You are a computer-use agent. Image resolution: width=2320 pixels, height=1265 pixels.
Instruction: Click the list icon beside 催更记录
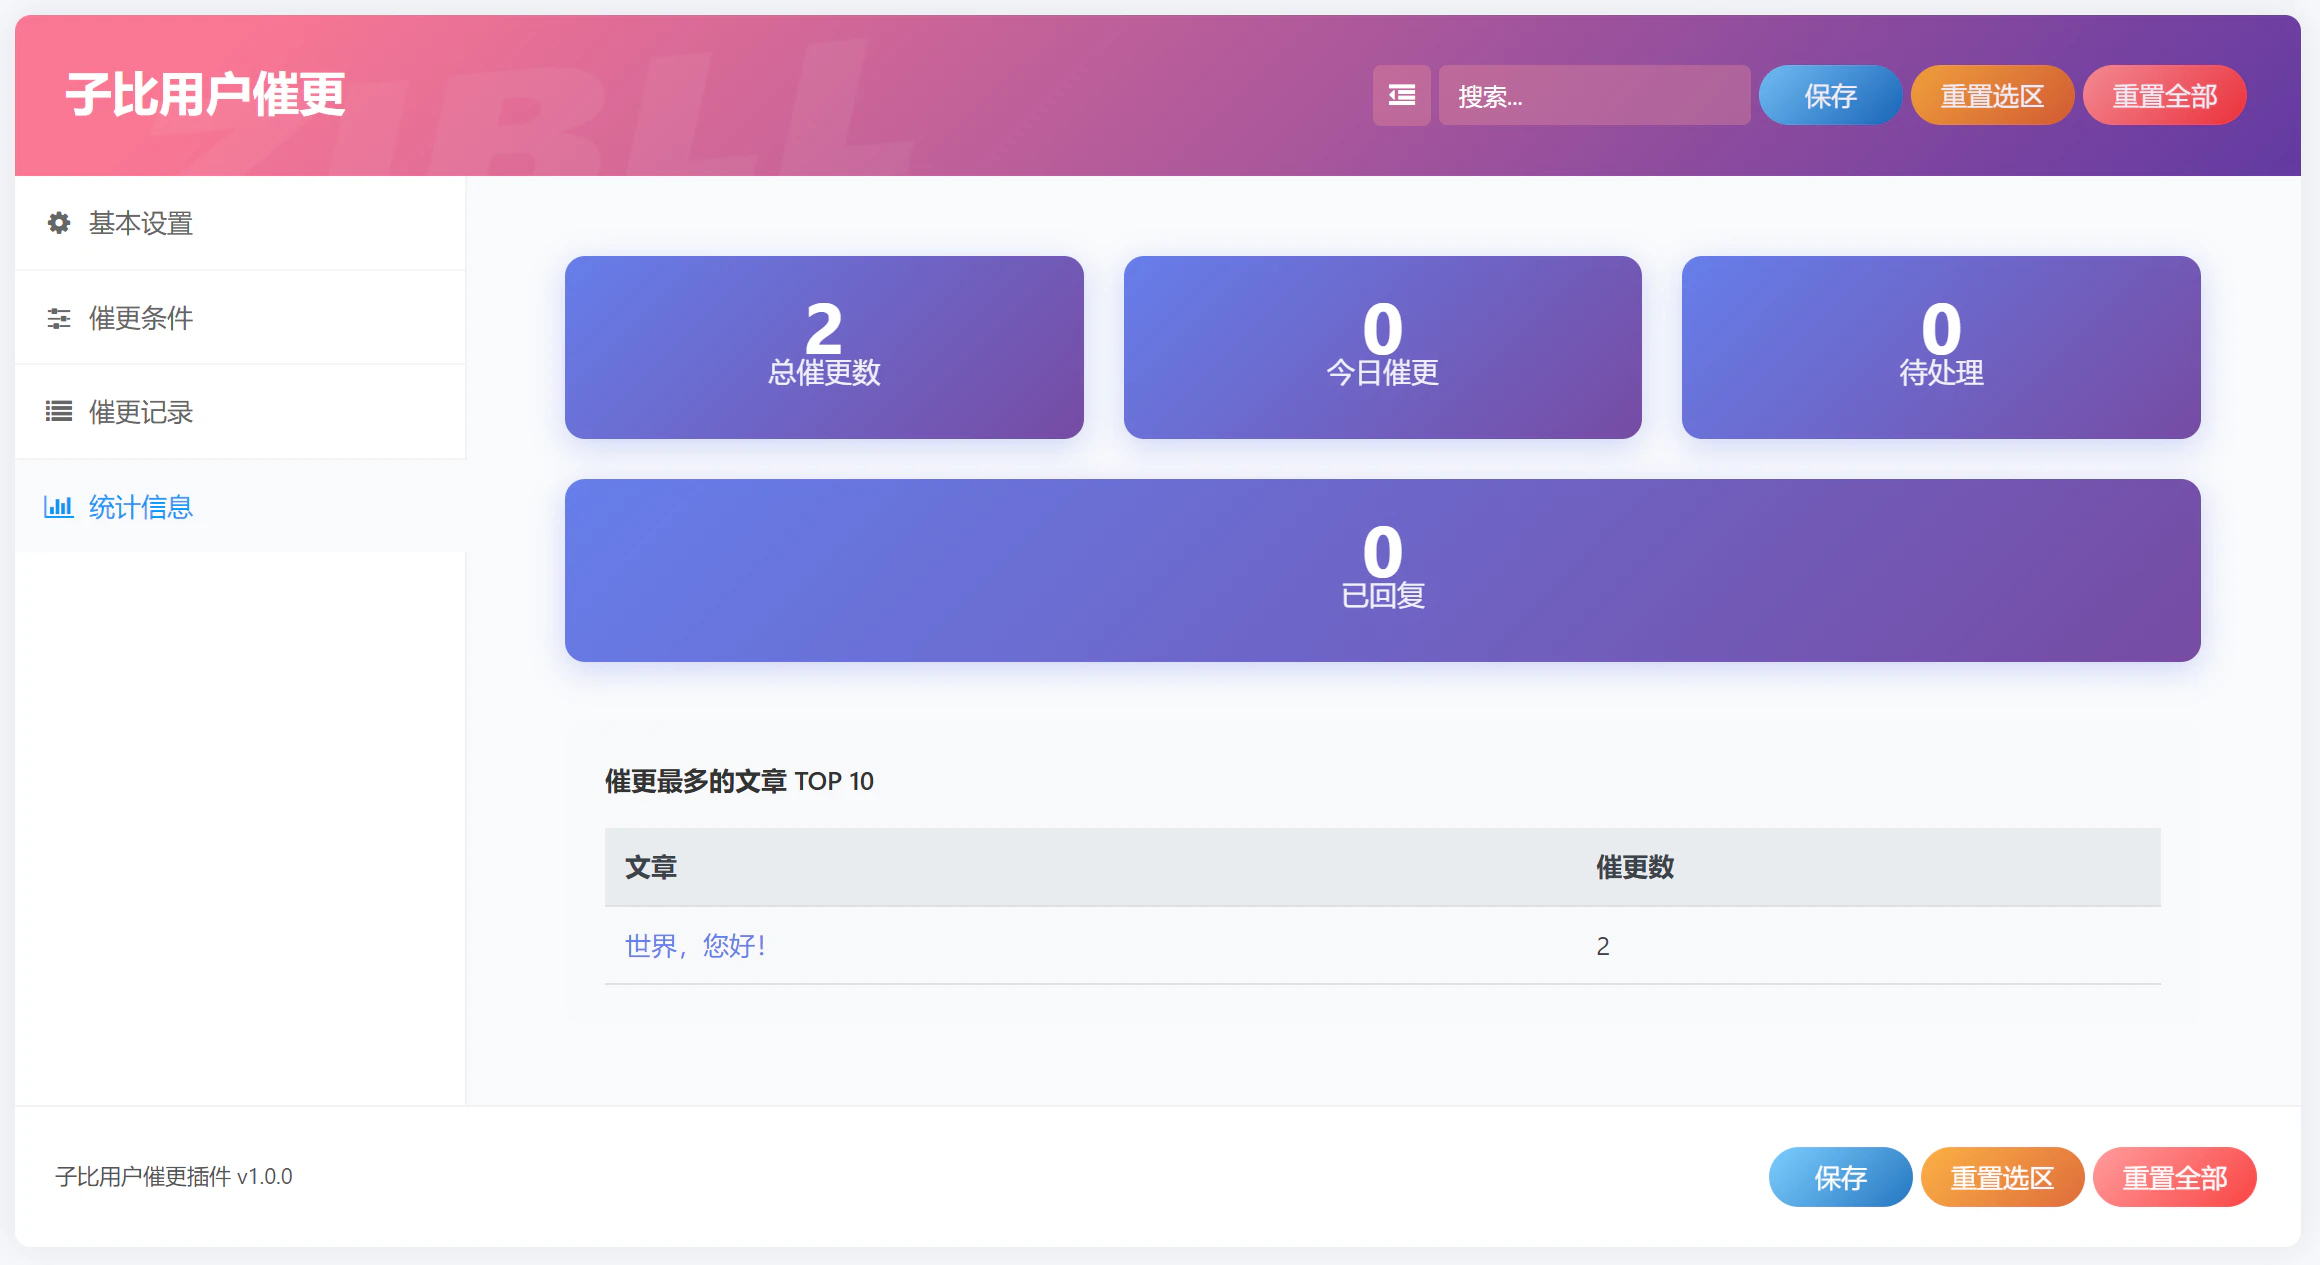59,412
